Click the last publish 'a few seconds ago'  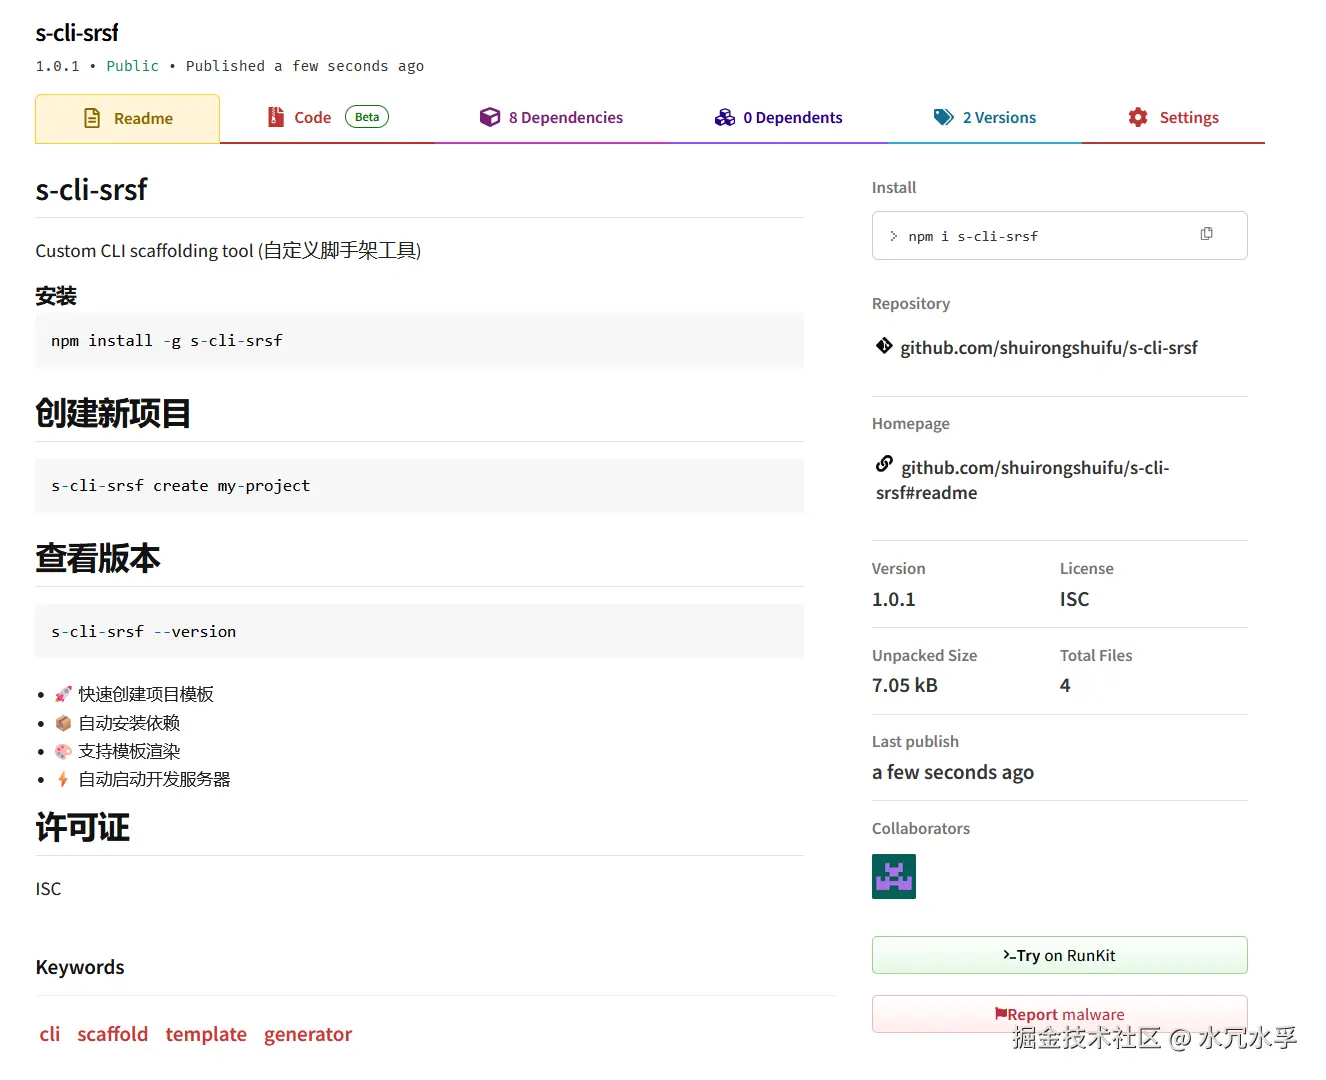click(x=953, y=772)
